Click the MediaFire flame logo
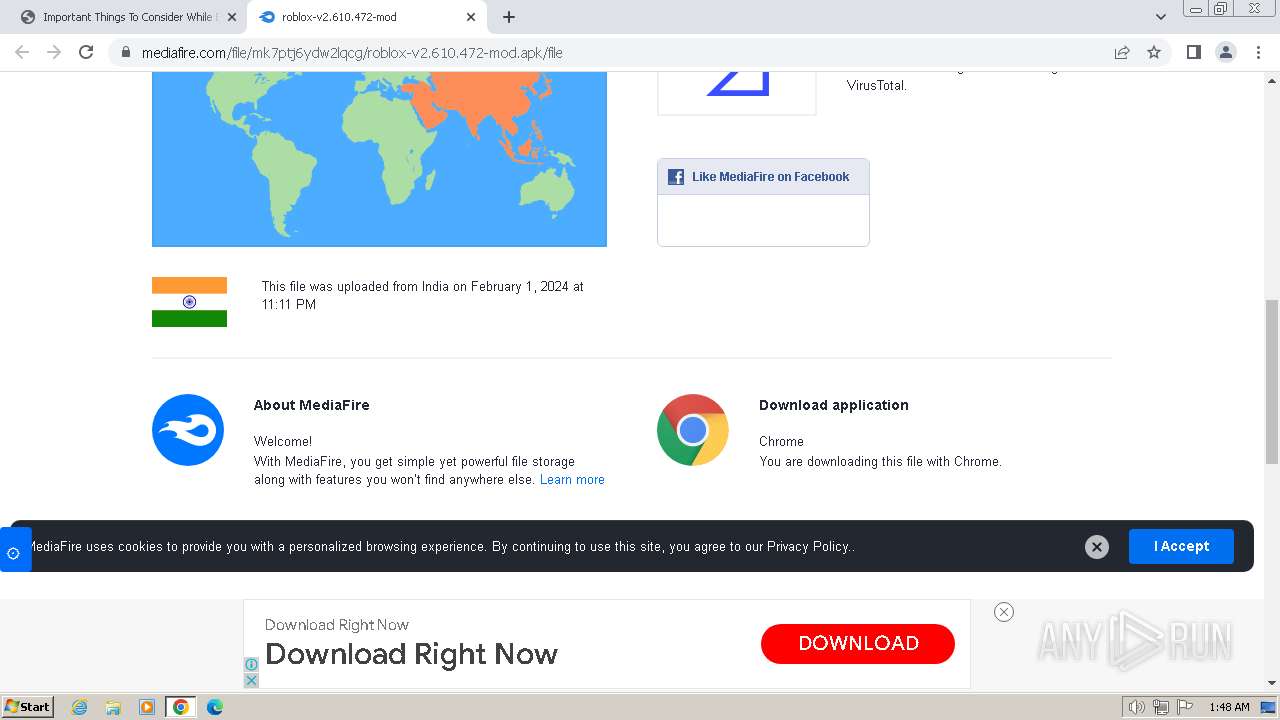The width and height of the screenshot is (1280, 720). point(188,430)
